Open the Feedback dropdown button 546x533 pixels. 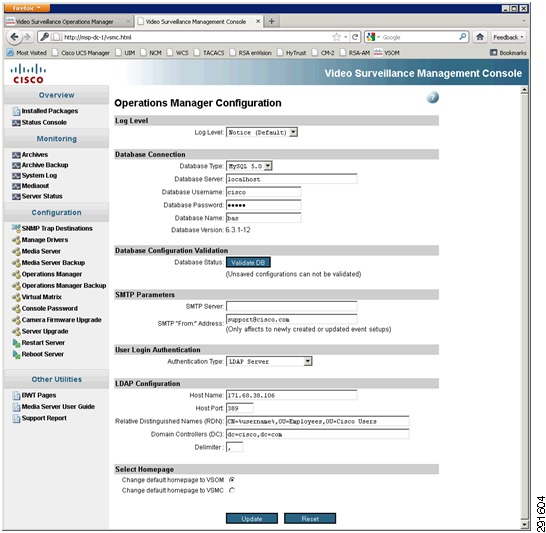[x=508, y=37]
